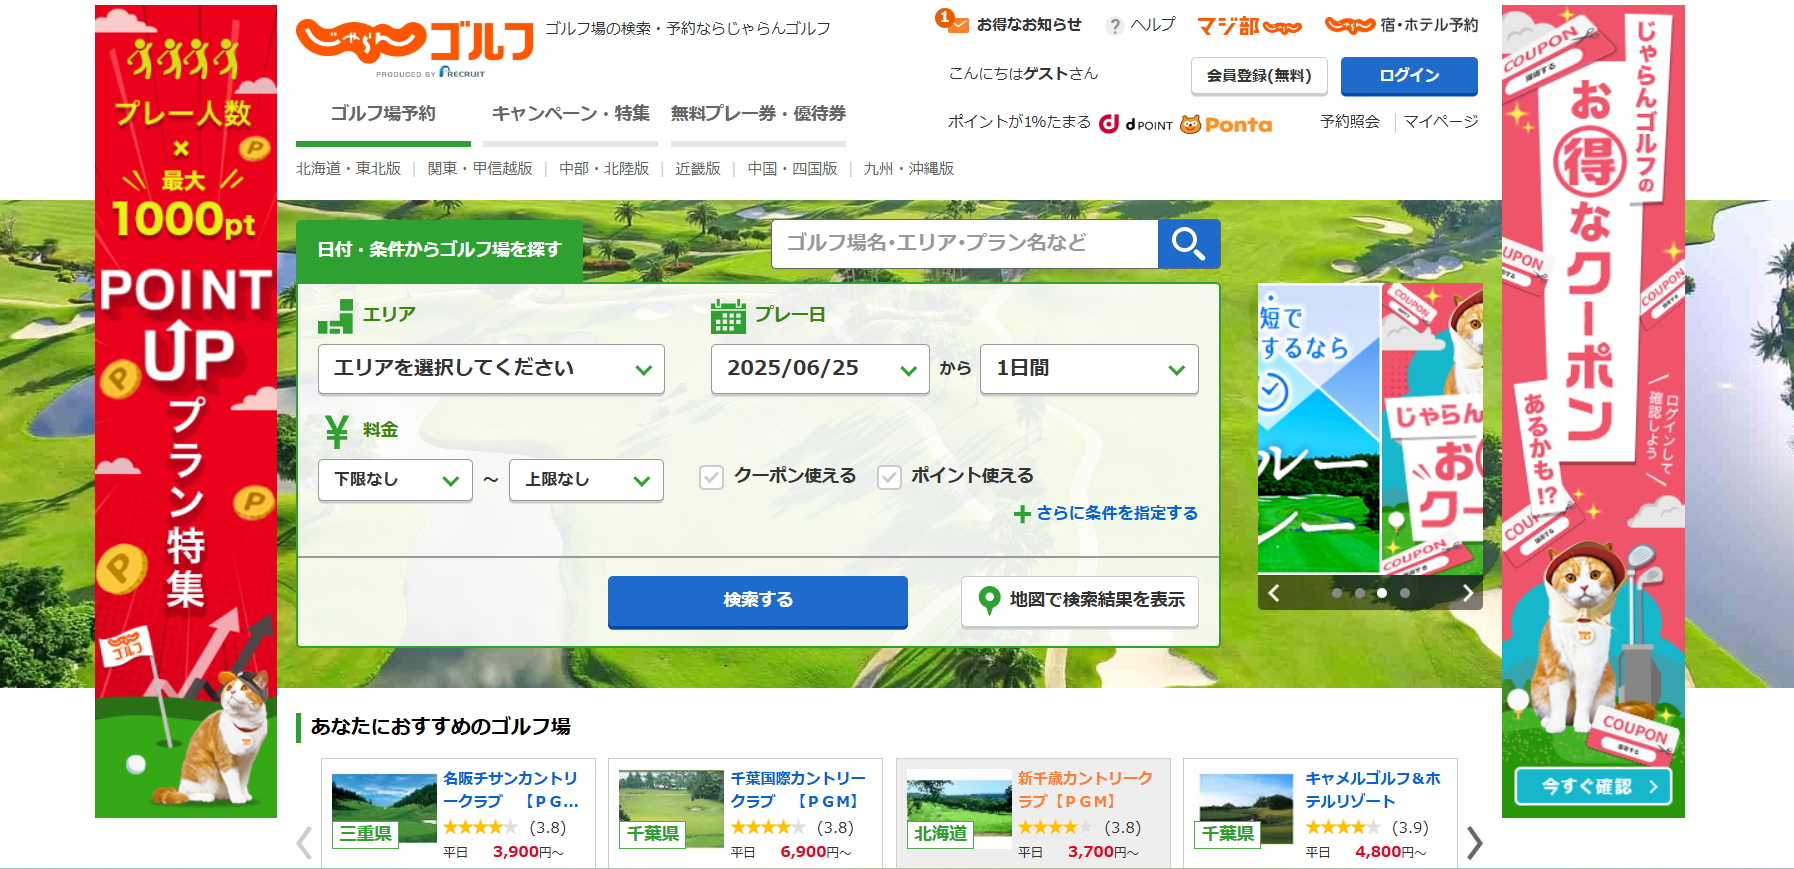The height and width of the screenshot is (869, 1794).
Task: Show previous recommended golf courses
Action: click(304, 843)
